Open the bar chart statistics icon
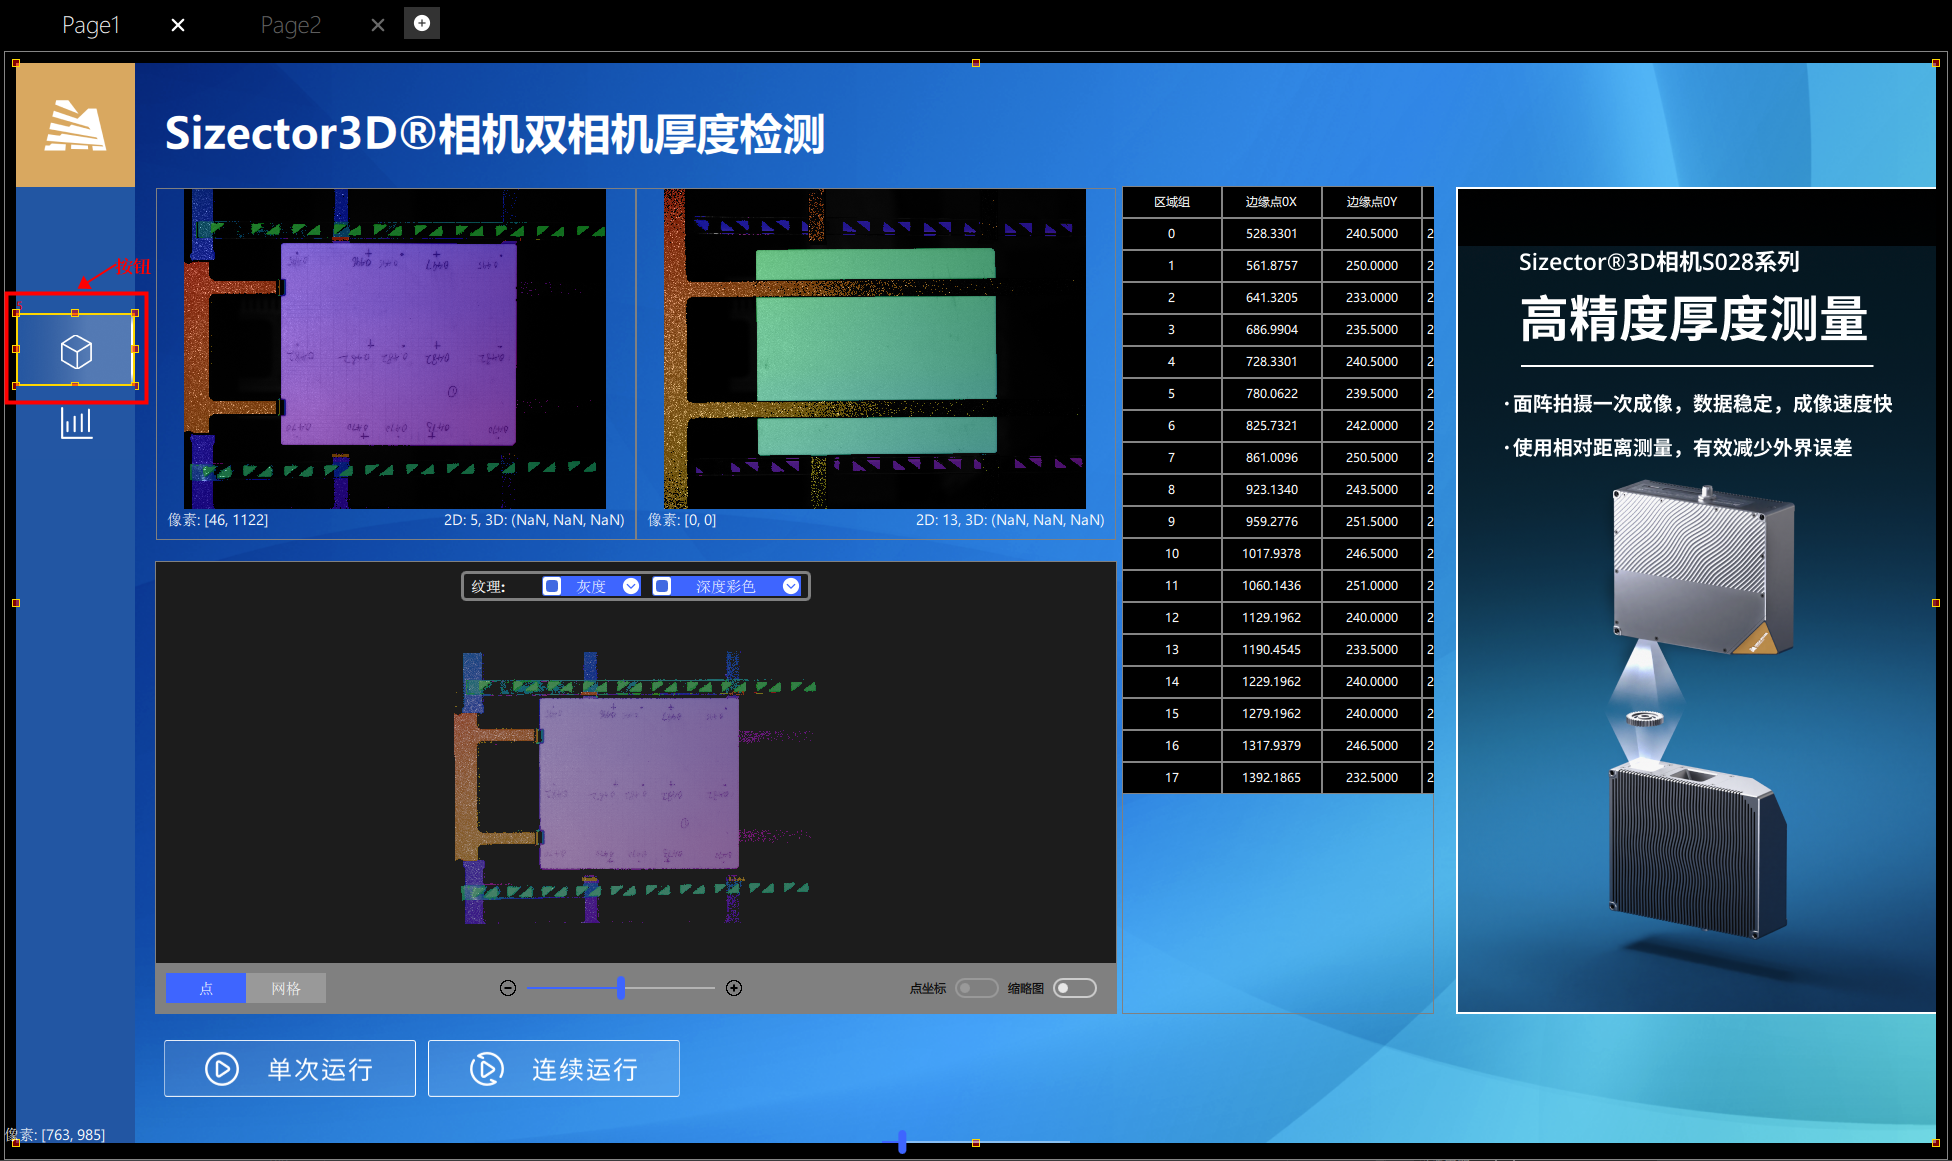 76,423
